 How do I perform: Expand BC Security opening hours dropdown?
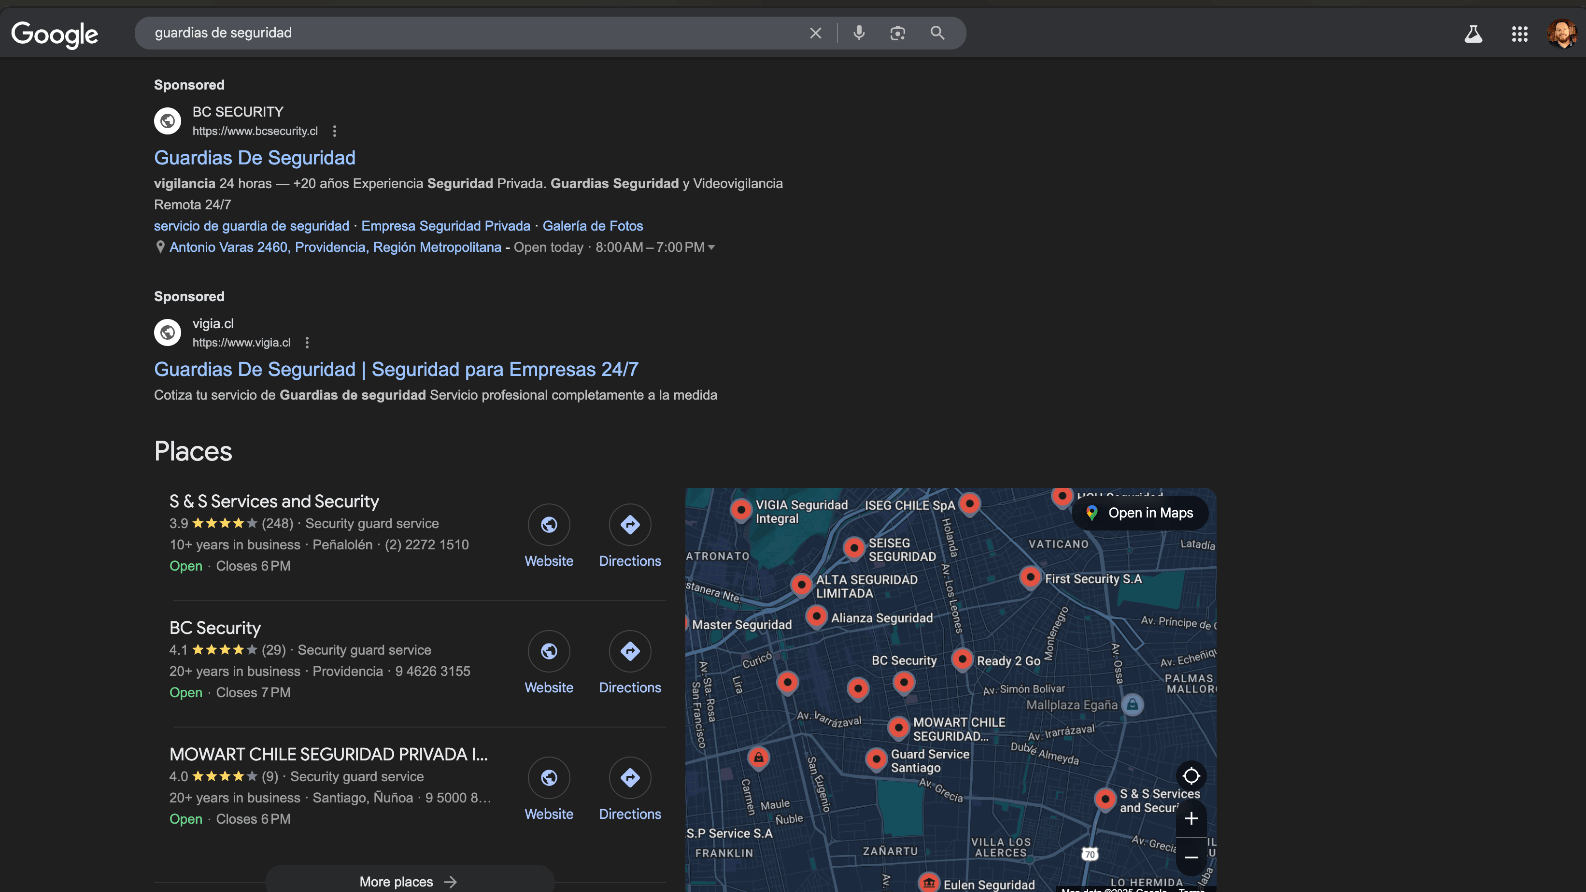point(712,248)
